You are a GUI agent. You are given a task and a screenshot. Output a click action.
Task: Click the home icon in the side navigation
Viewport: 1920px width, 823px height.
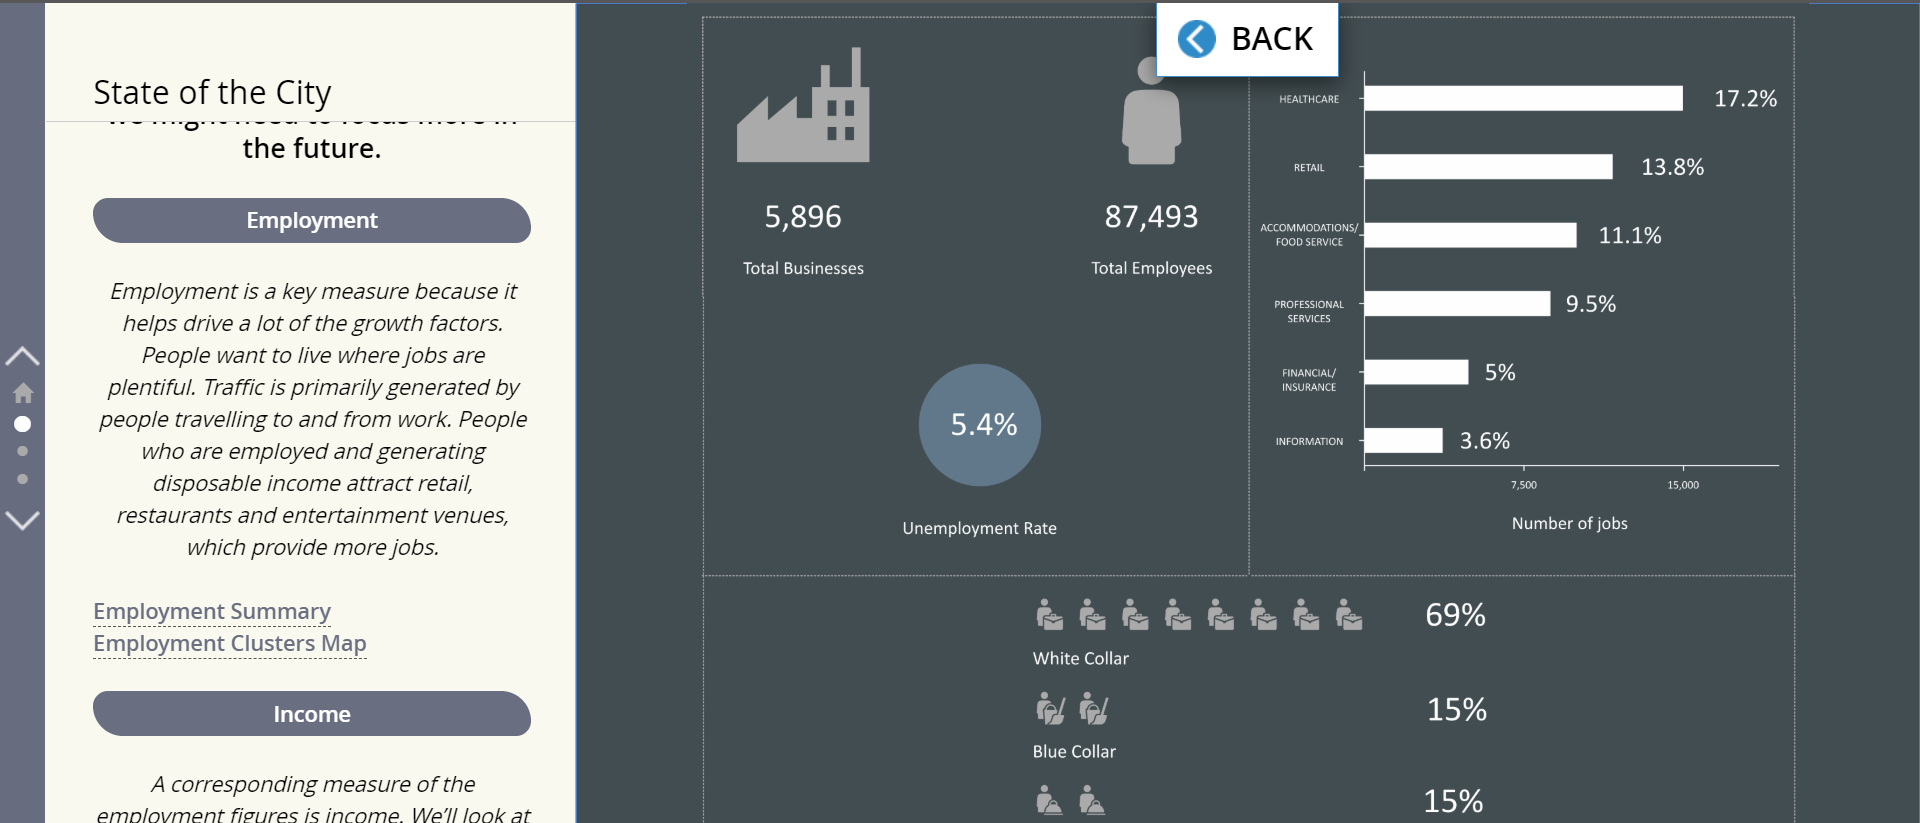pyautogui.click(x=23, y=393)
